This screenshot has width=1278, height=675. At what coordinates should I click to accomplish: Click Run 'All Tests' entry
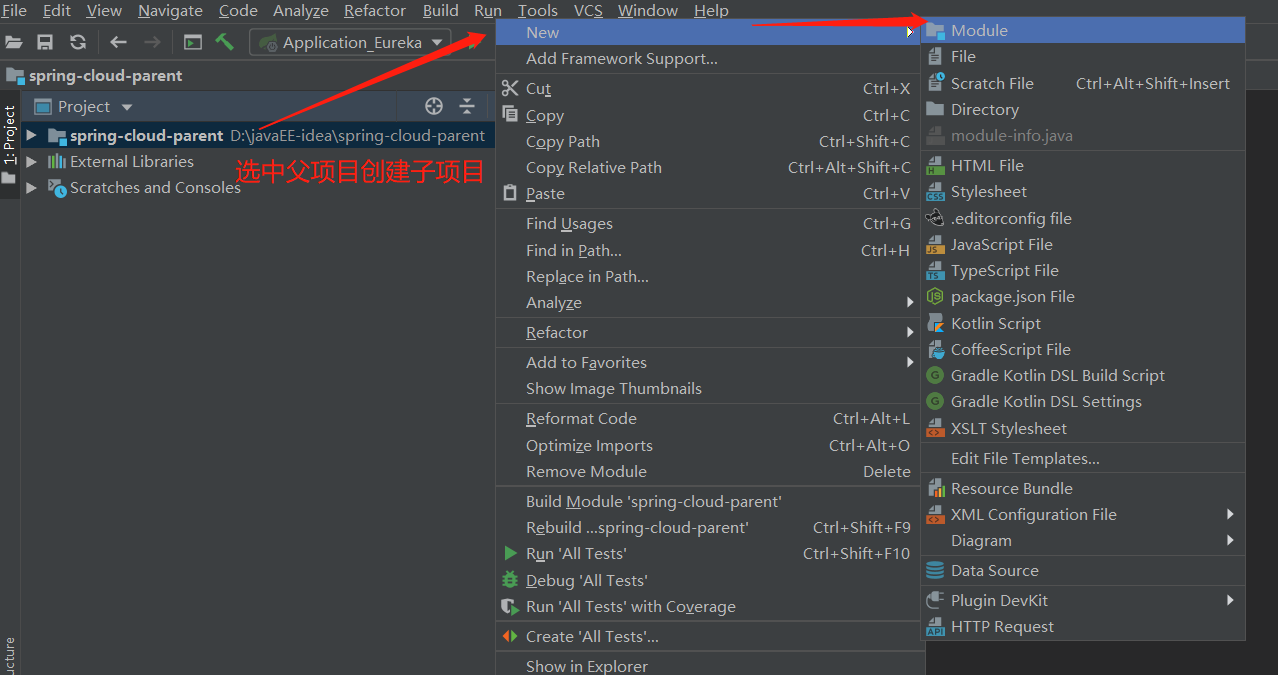[x=708, y=554]
